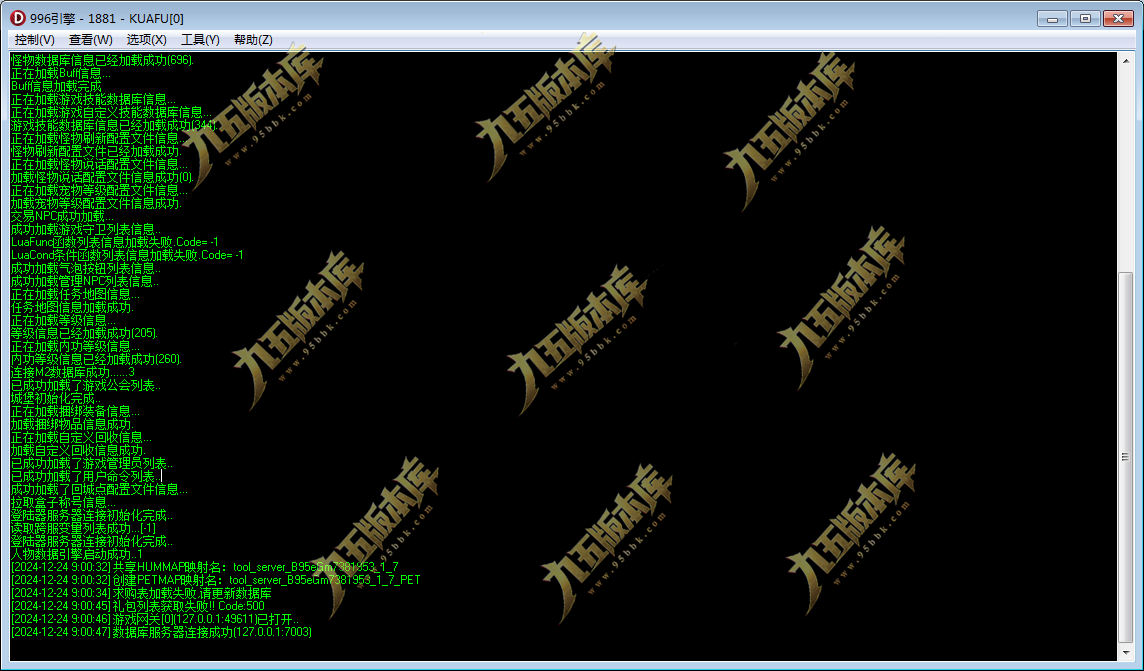
Task: Click log line containing '创建PETMAP映射名'
Action: click(x=215, y=581)
